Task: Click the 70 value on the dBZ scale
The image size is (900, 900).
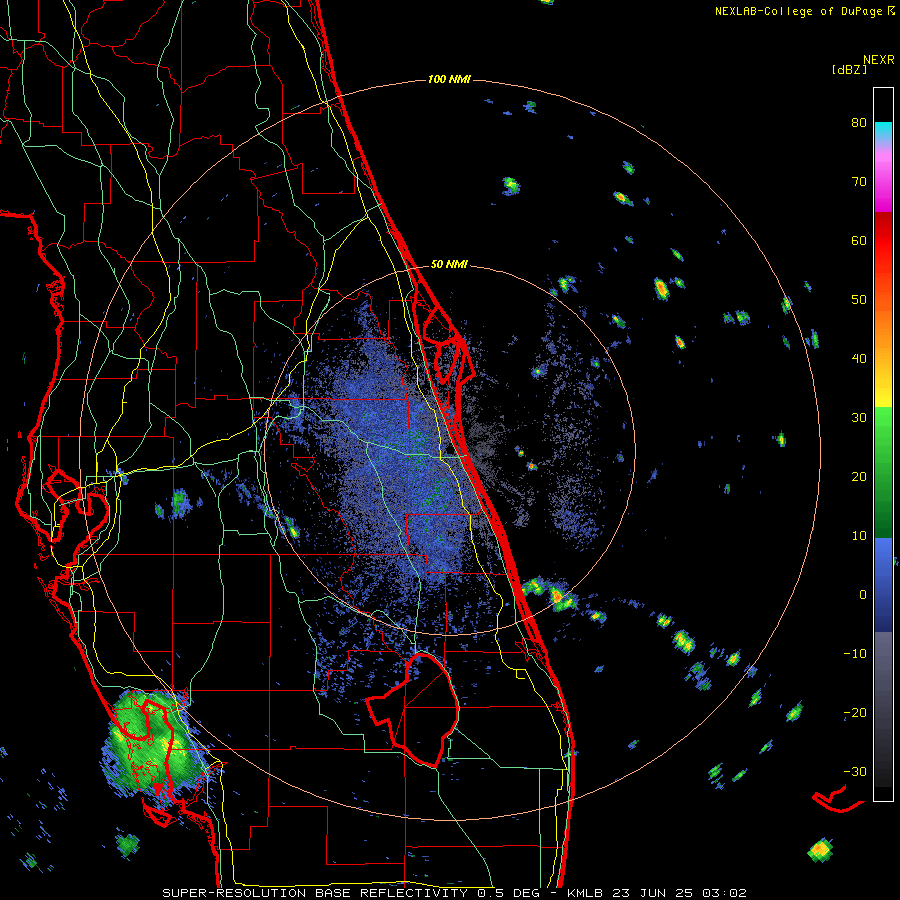Action: click(x=859, y=182)
